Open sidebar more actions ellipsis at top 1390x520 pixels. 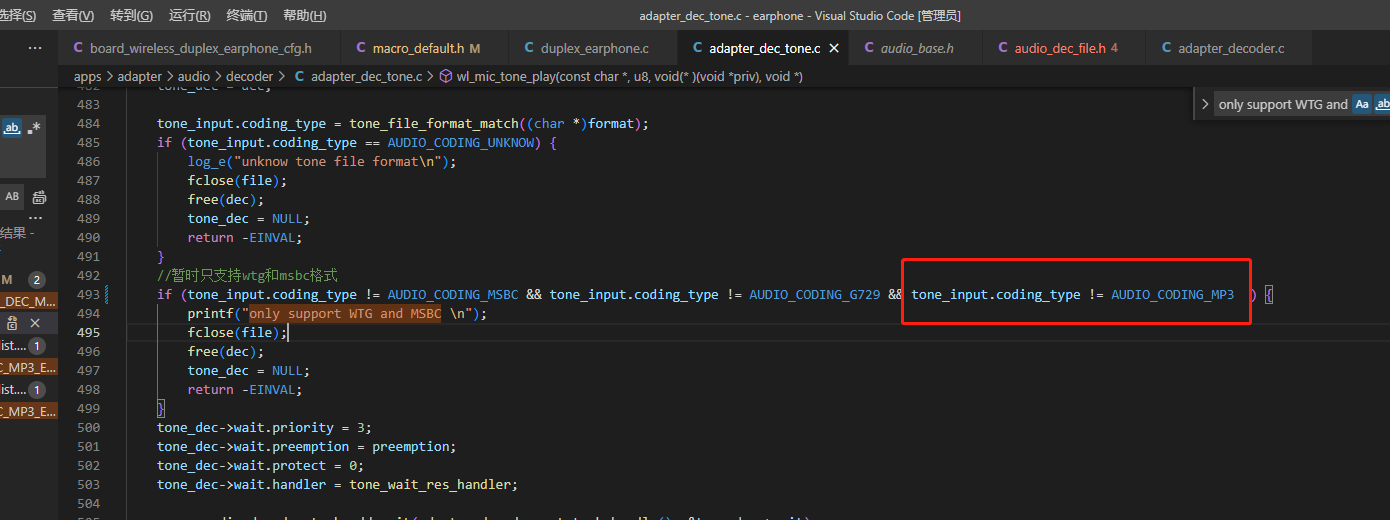(x=35, y=48)
